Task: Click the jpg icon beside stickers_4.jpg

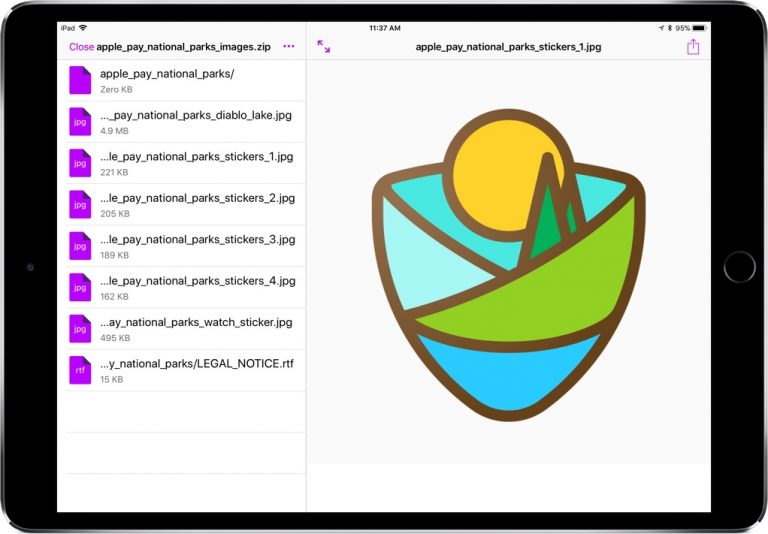Action: pos(80,287)
